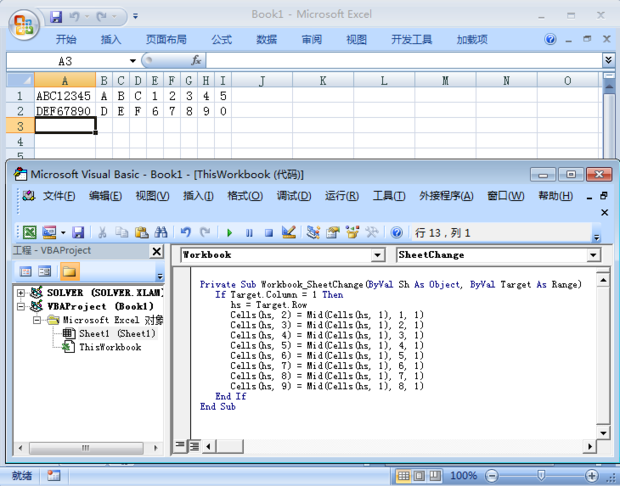Run the macro with green play icon
The image size is (620, 486).
229,233
